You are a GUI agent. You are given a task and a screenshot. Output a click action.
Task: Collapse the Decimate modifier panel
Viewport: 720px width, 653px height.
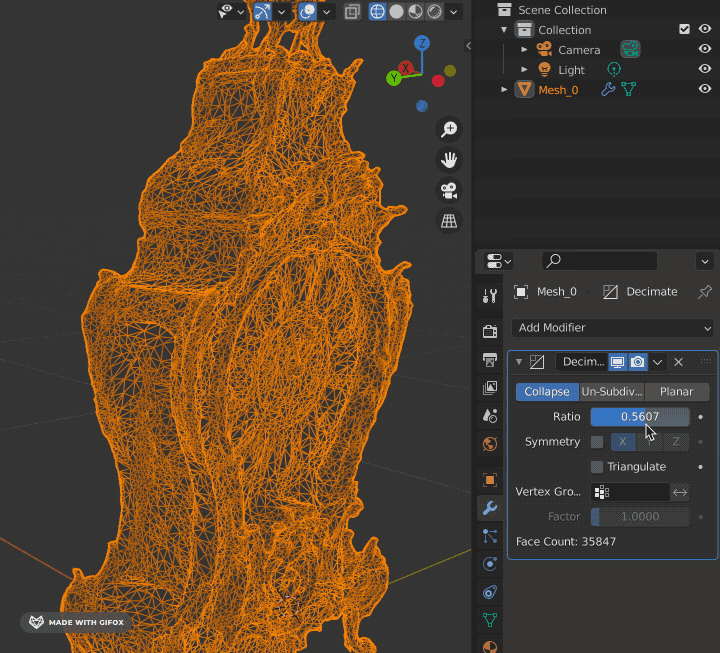pyautogui.click(x=519, y=362)
